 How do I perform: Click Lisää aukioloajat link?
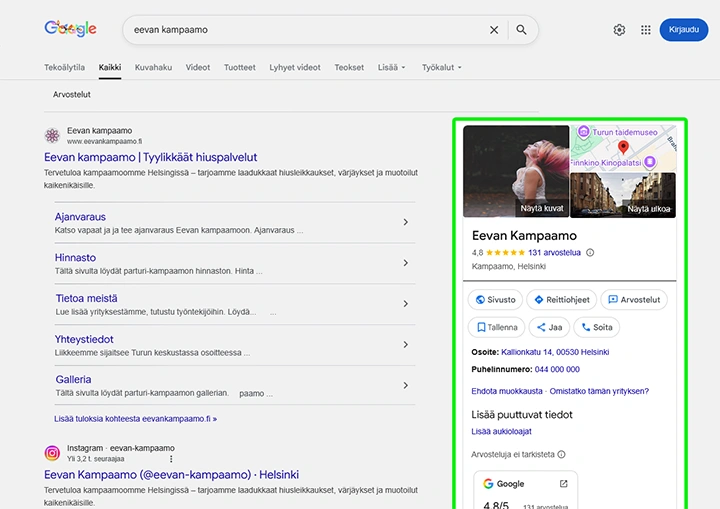coord(501,432)
